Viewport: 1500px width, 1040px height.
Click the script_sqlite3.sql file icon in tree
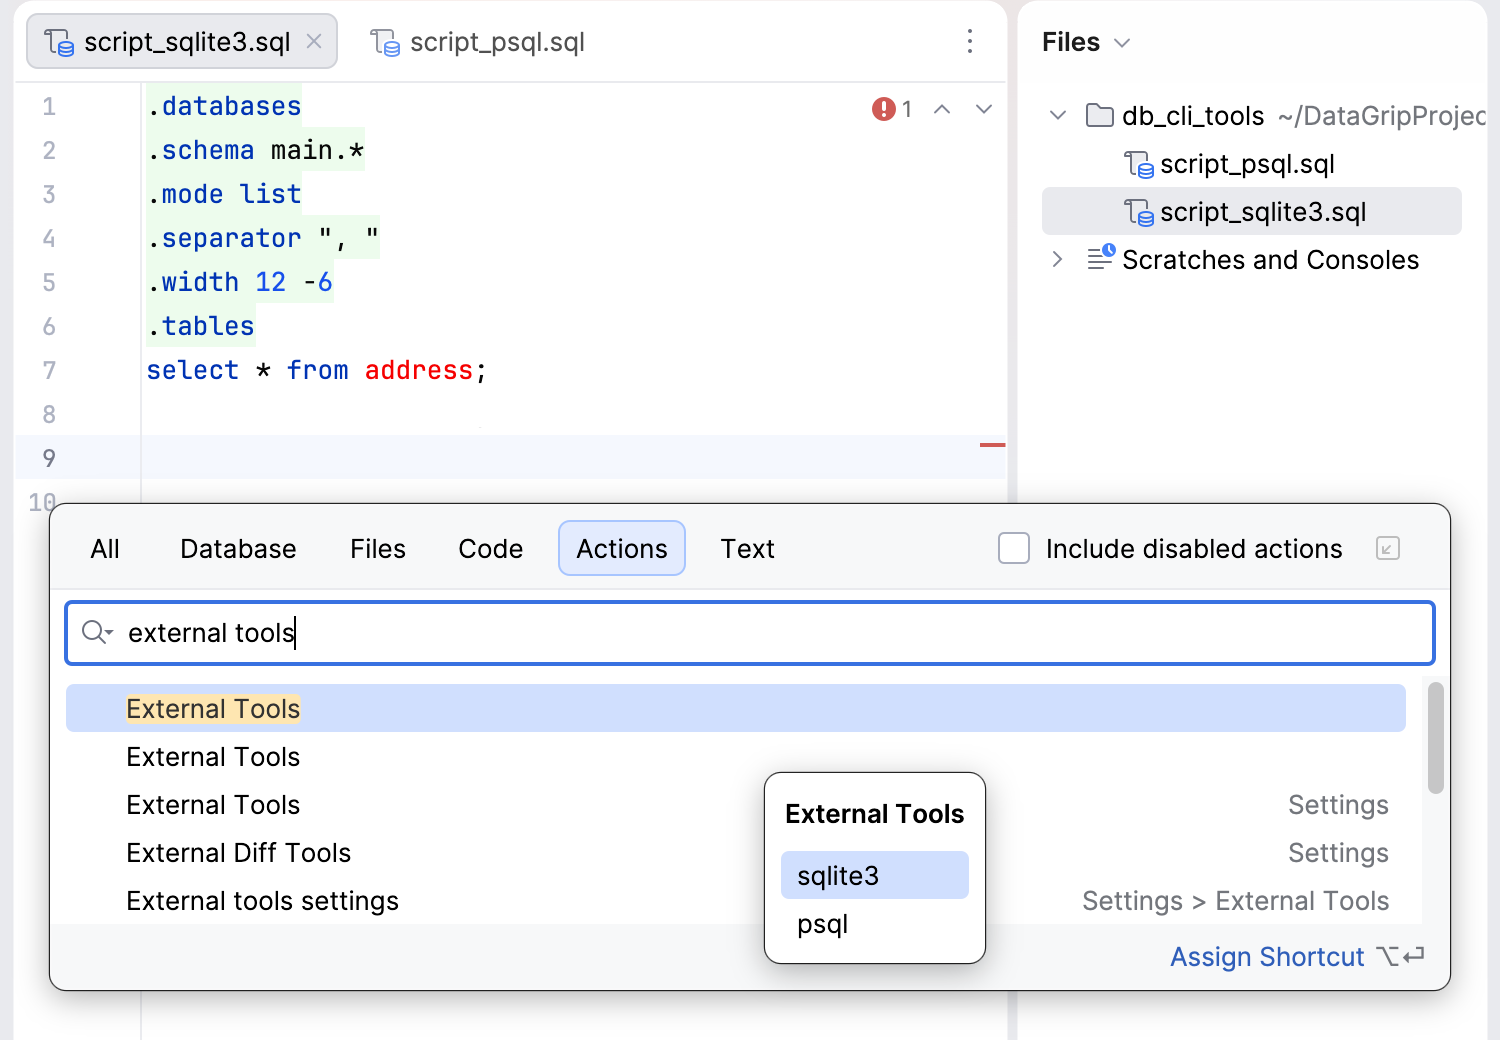point(1139,212)
